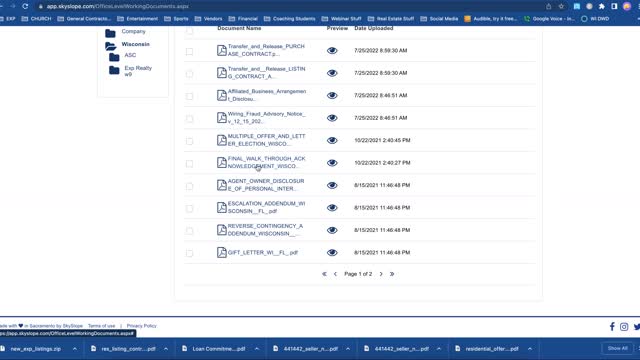The height and width of the screenshot is (360, 640).
Task: Check the Transfer_and_Release_PURCHASE_CONTRACT row checkbox
Action: coord(189,51)
